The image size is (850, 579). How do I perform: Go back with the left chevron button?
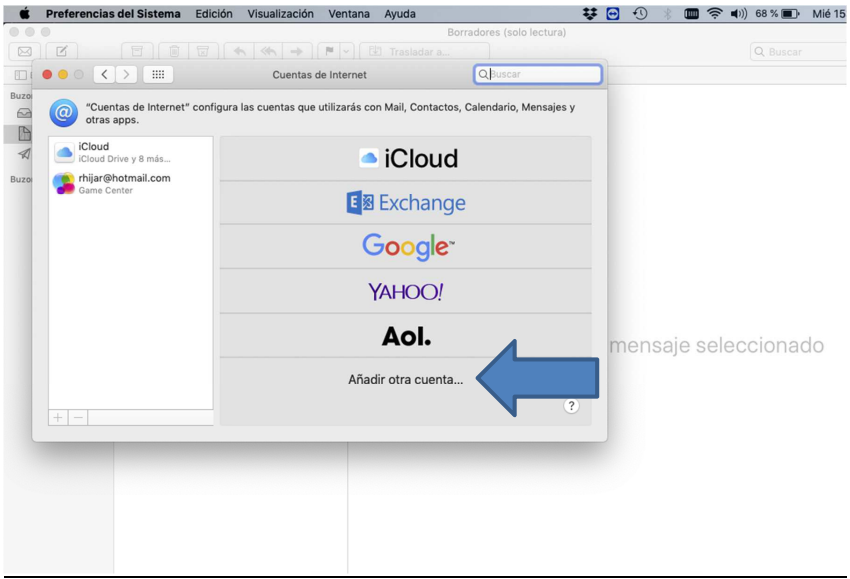click(x=106, y=74)
